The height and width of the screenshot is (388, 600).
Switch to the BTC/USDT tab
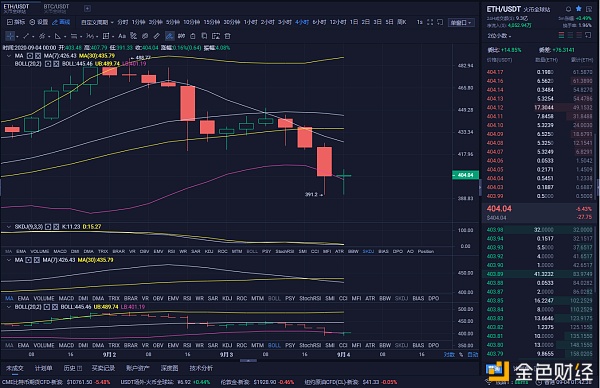[x=56, y=8]
